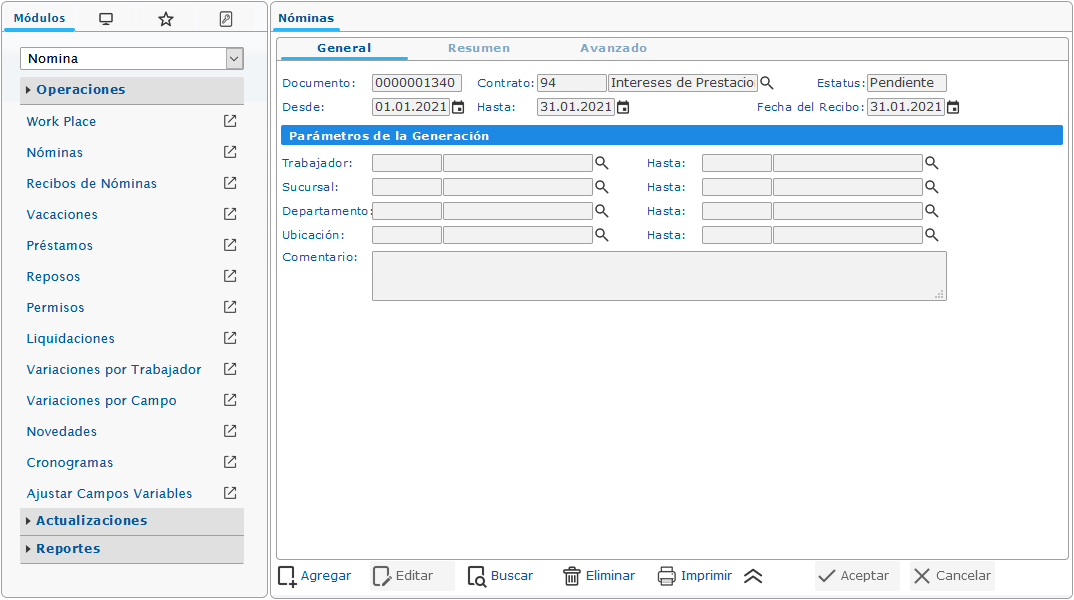Open the monitor icon tab in sidebar
1074x600 pixels.
106,19
